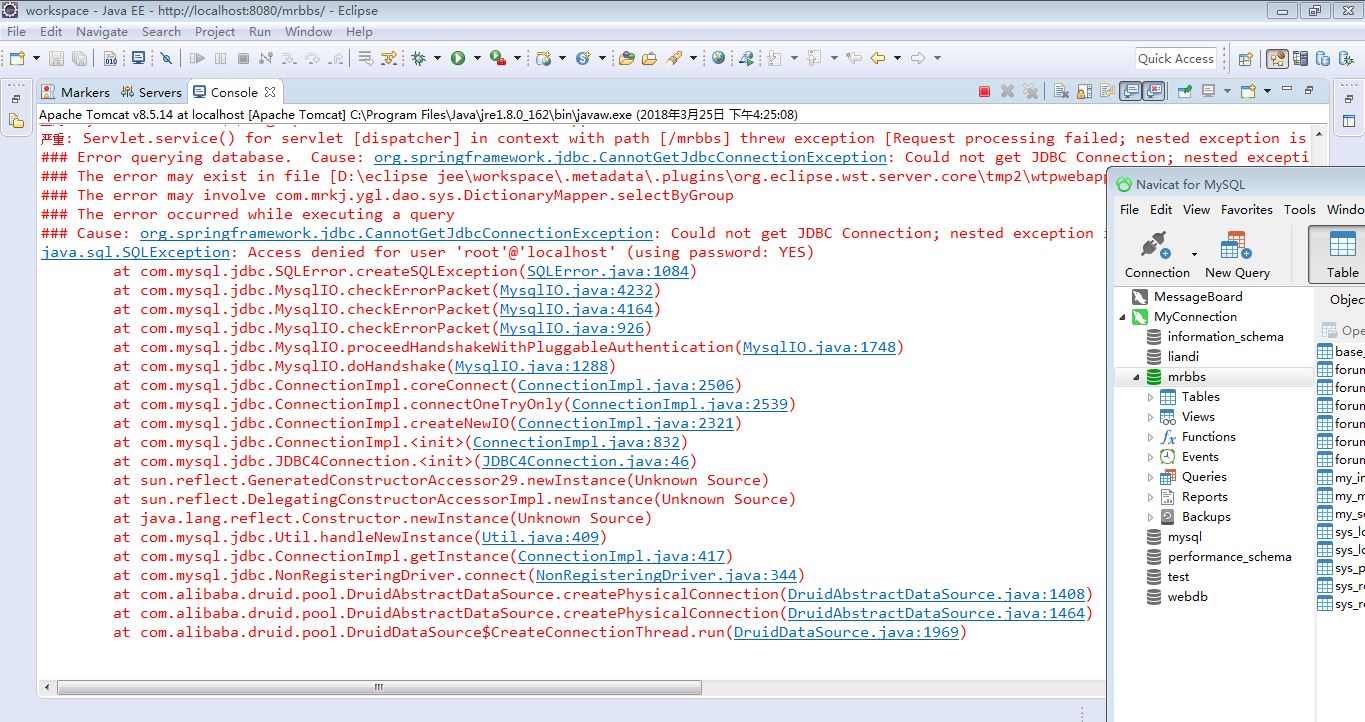
Task: Open java.sql.SQLException link in console
Action: click(135, 252)
